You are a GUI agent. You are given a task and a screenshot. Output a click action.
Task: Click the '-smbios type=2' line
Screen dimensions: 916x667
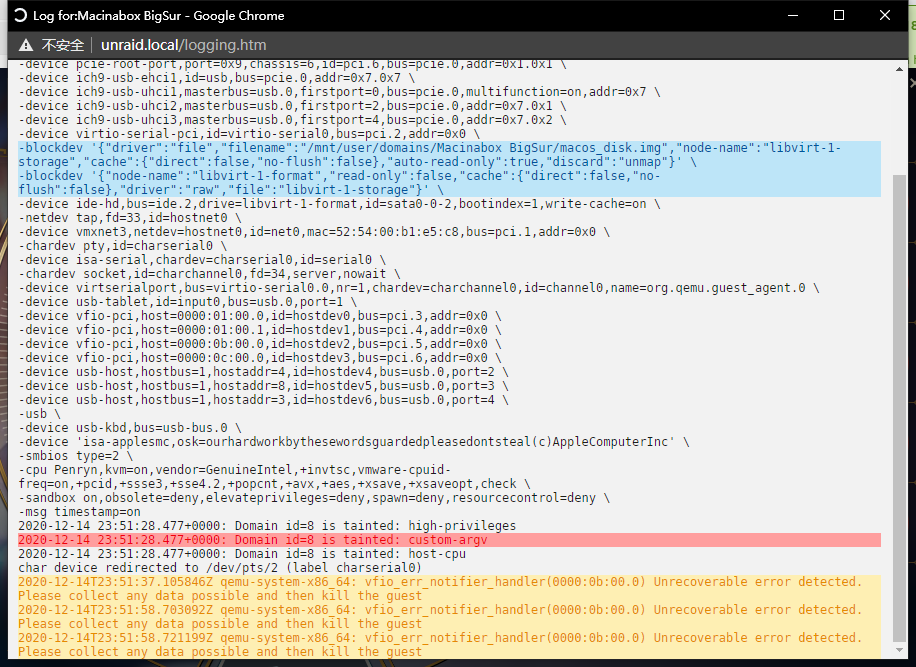(x=76, y=456)
